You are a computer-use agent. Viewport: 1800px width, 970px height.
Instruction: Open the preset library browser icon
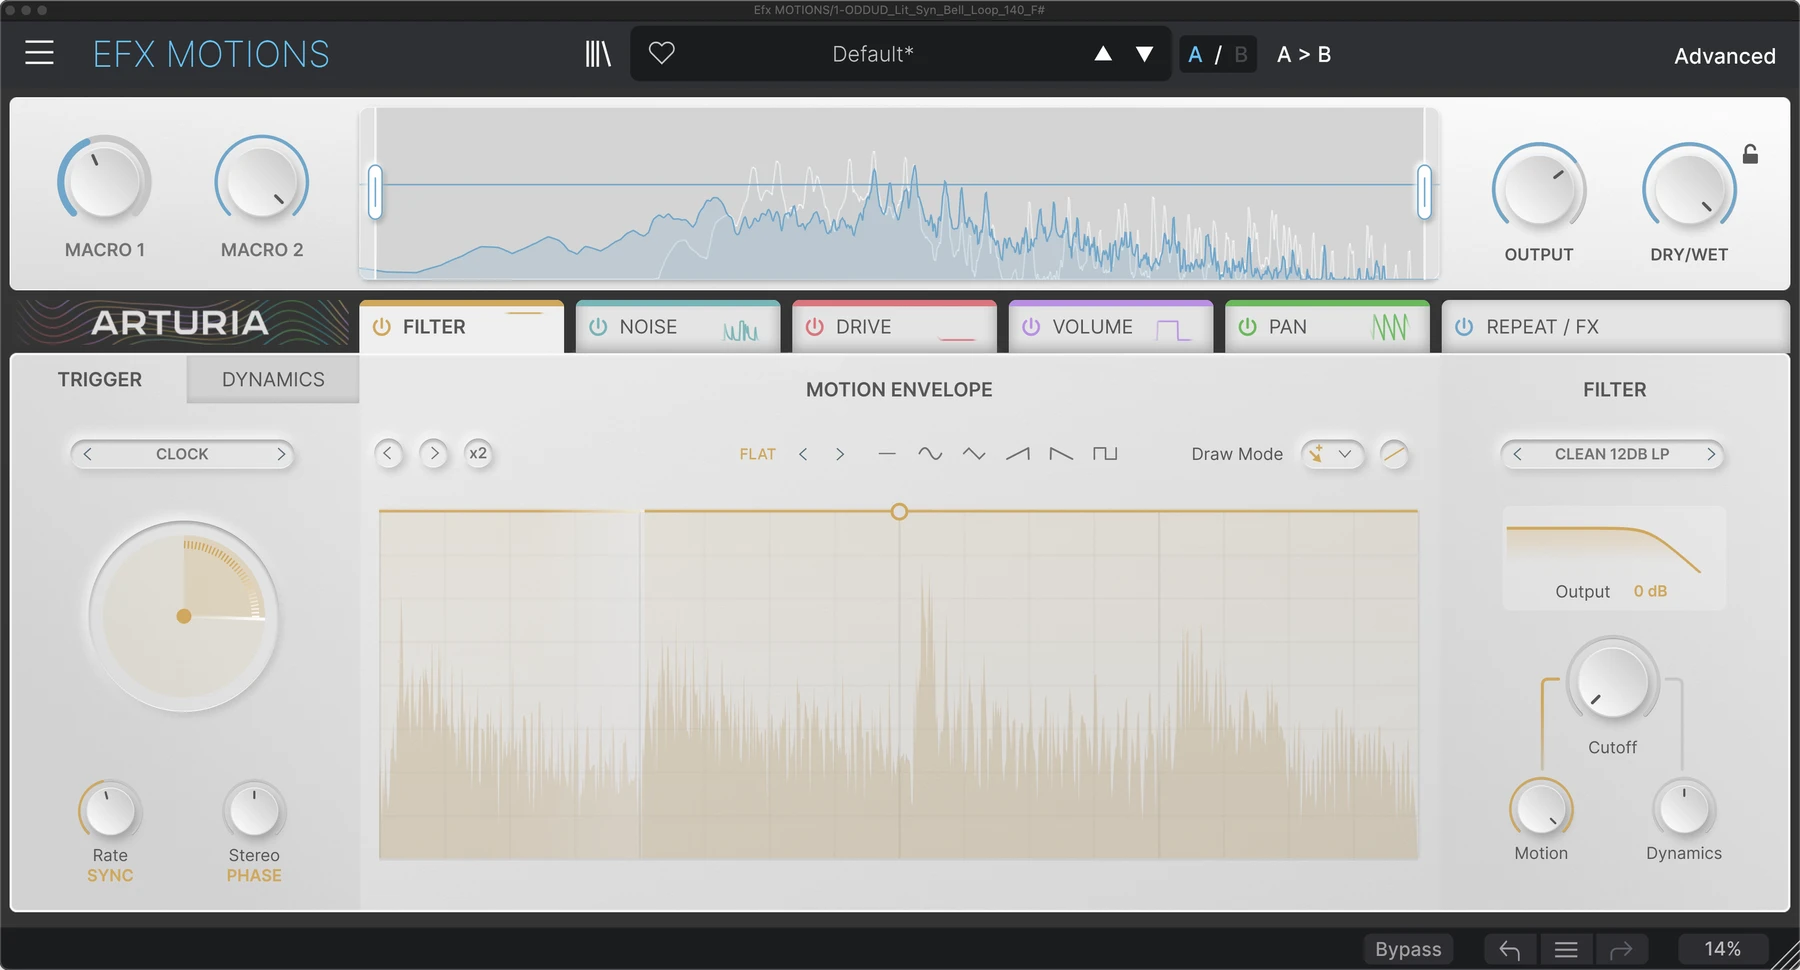click(598, 54)
